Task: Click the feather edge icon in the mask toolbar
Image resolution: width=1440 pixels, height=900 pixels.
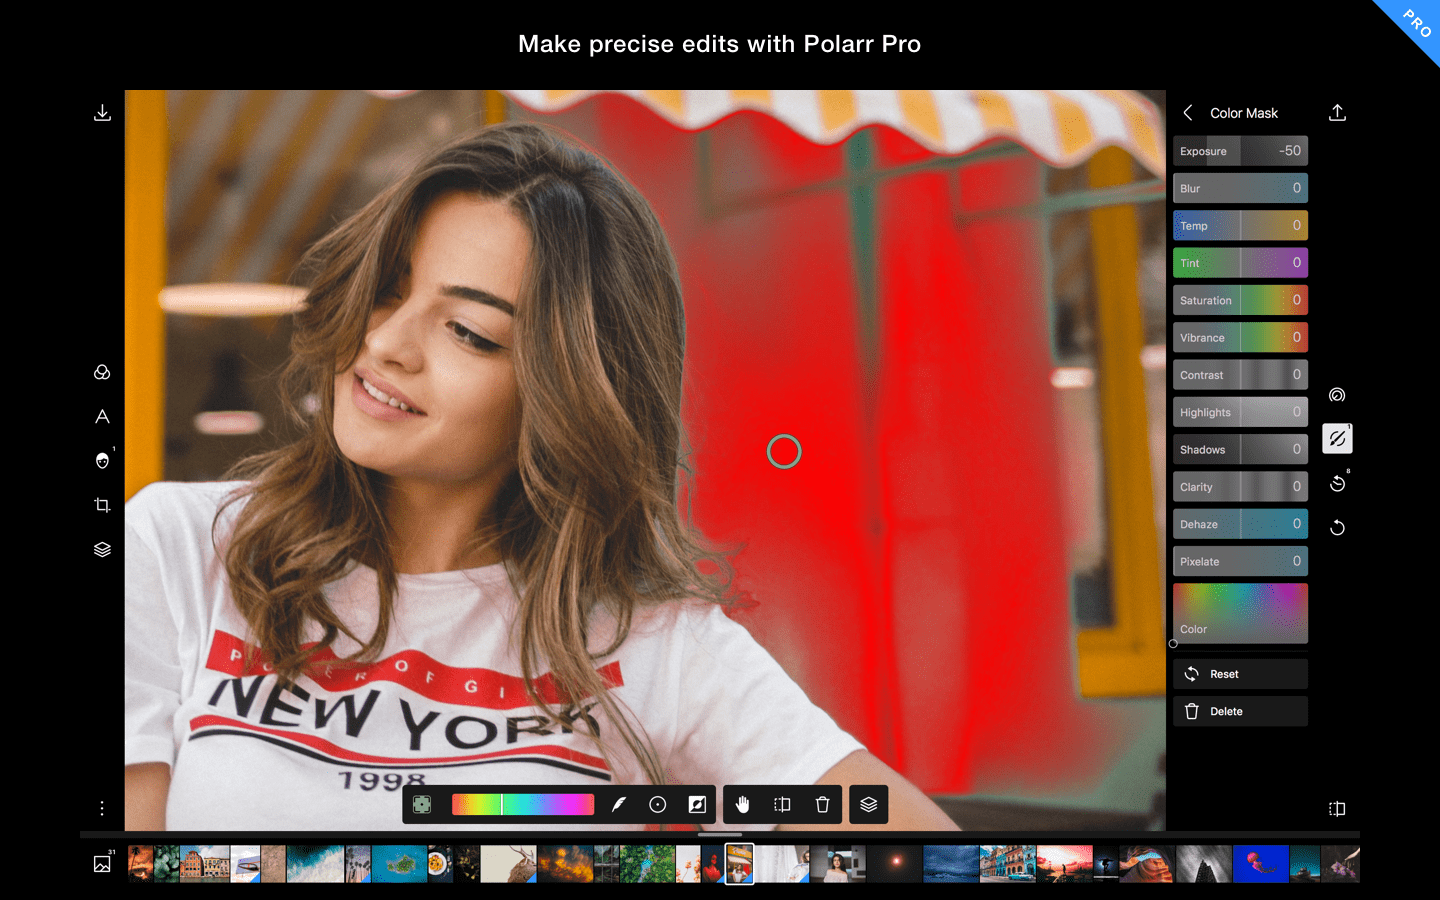Action: (x=618, y=804)
